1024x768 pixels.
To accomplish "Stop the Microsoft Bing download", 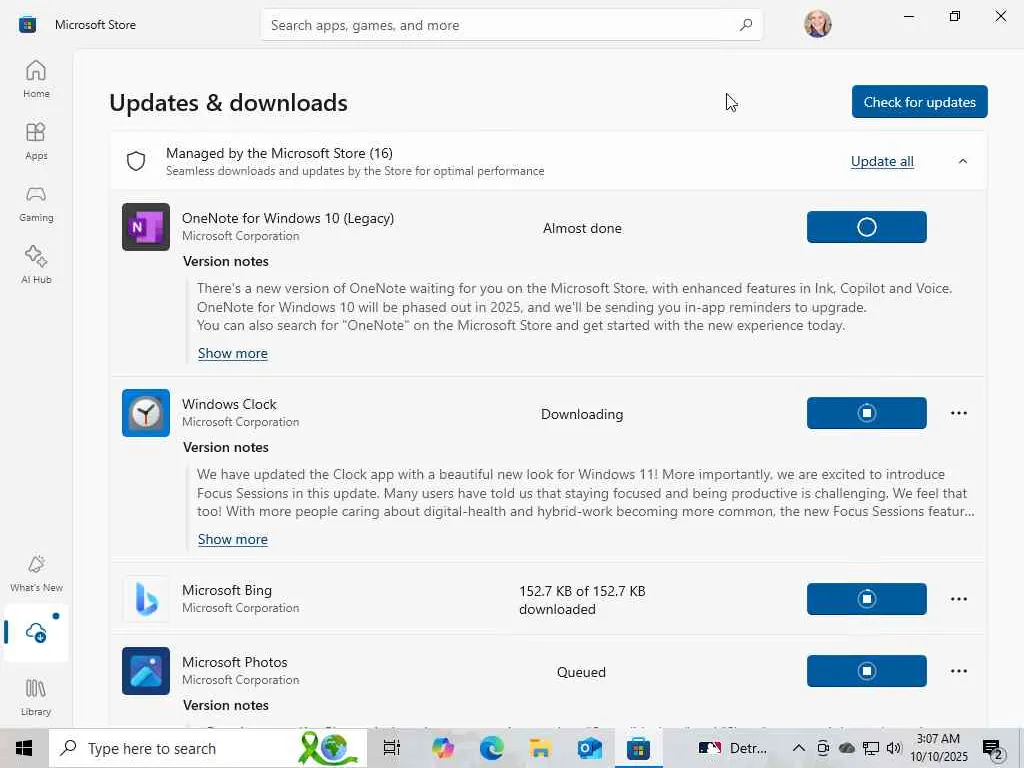I will click(866, 599).
